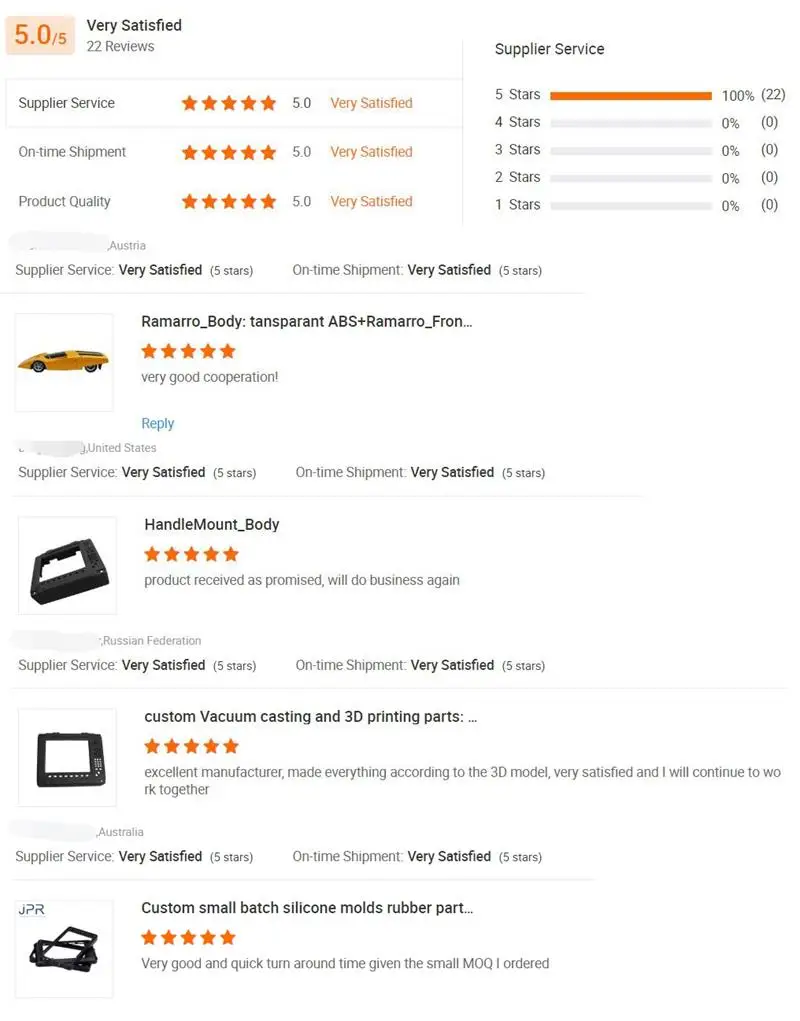Click a star under the Vacuum casting review title

(190, 746)
